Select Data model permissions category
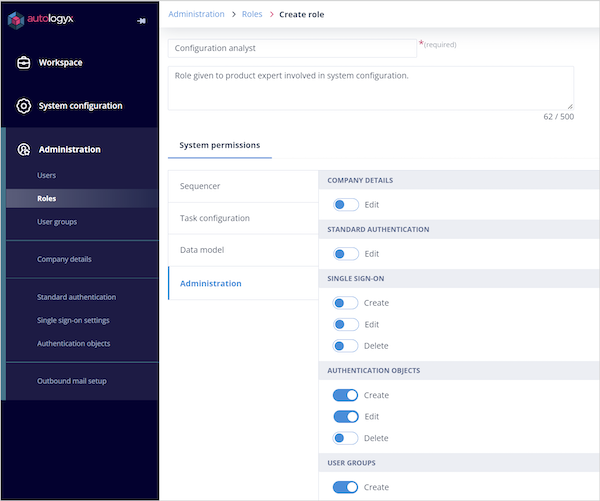Image resolution: width=600 pixels, height=501 pixels. pyautogui.click(x=243, y=250)
